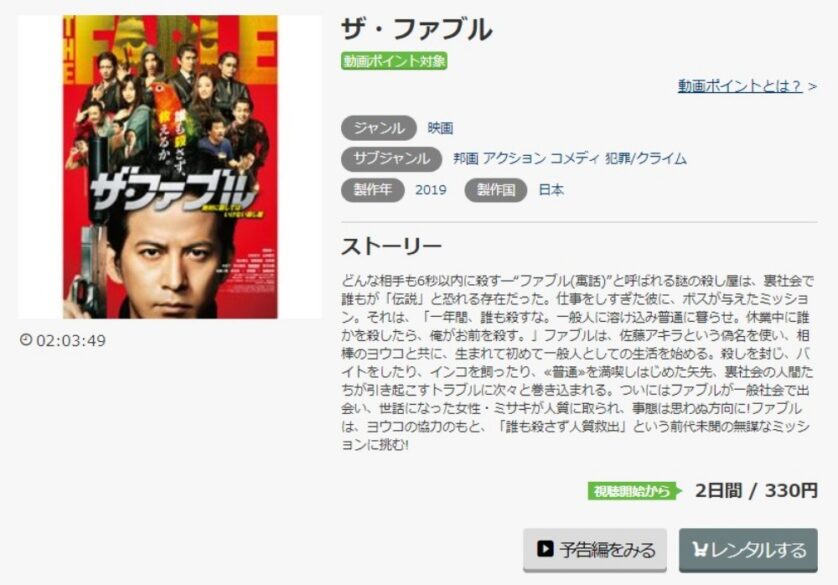Click the ジャンル label pill

379,128
